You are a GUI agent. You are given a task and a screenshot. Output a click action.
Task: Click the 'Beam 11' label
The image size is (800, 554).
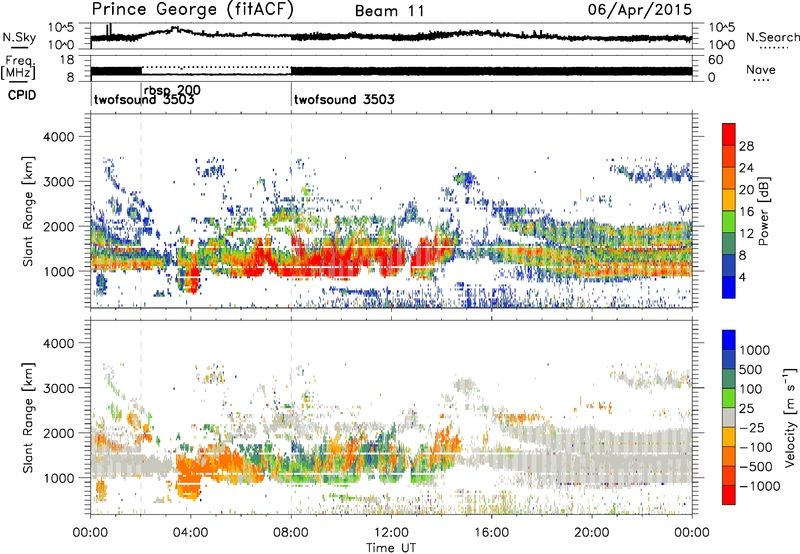click(390, 11)
